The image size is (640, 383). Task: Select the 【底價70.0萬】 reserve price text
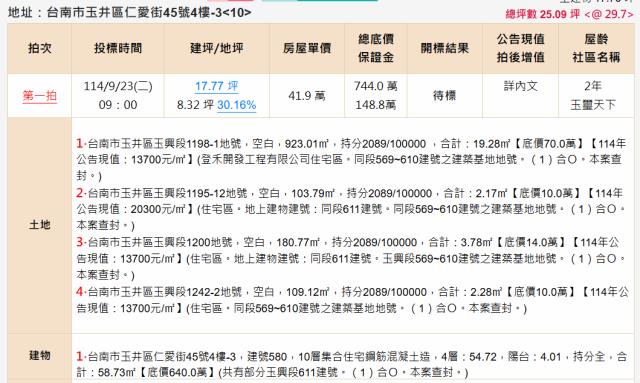(549, 144)
